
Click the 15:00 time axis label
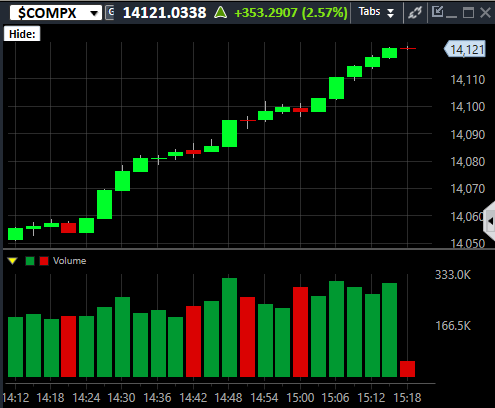300,398
